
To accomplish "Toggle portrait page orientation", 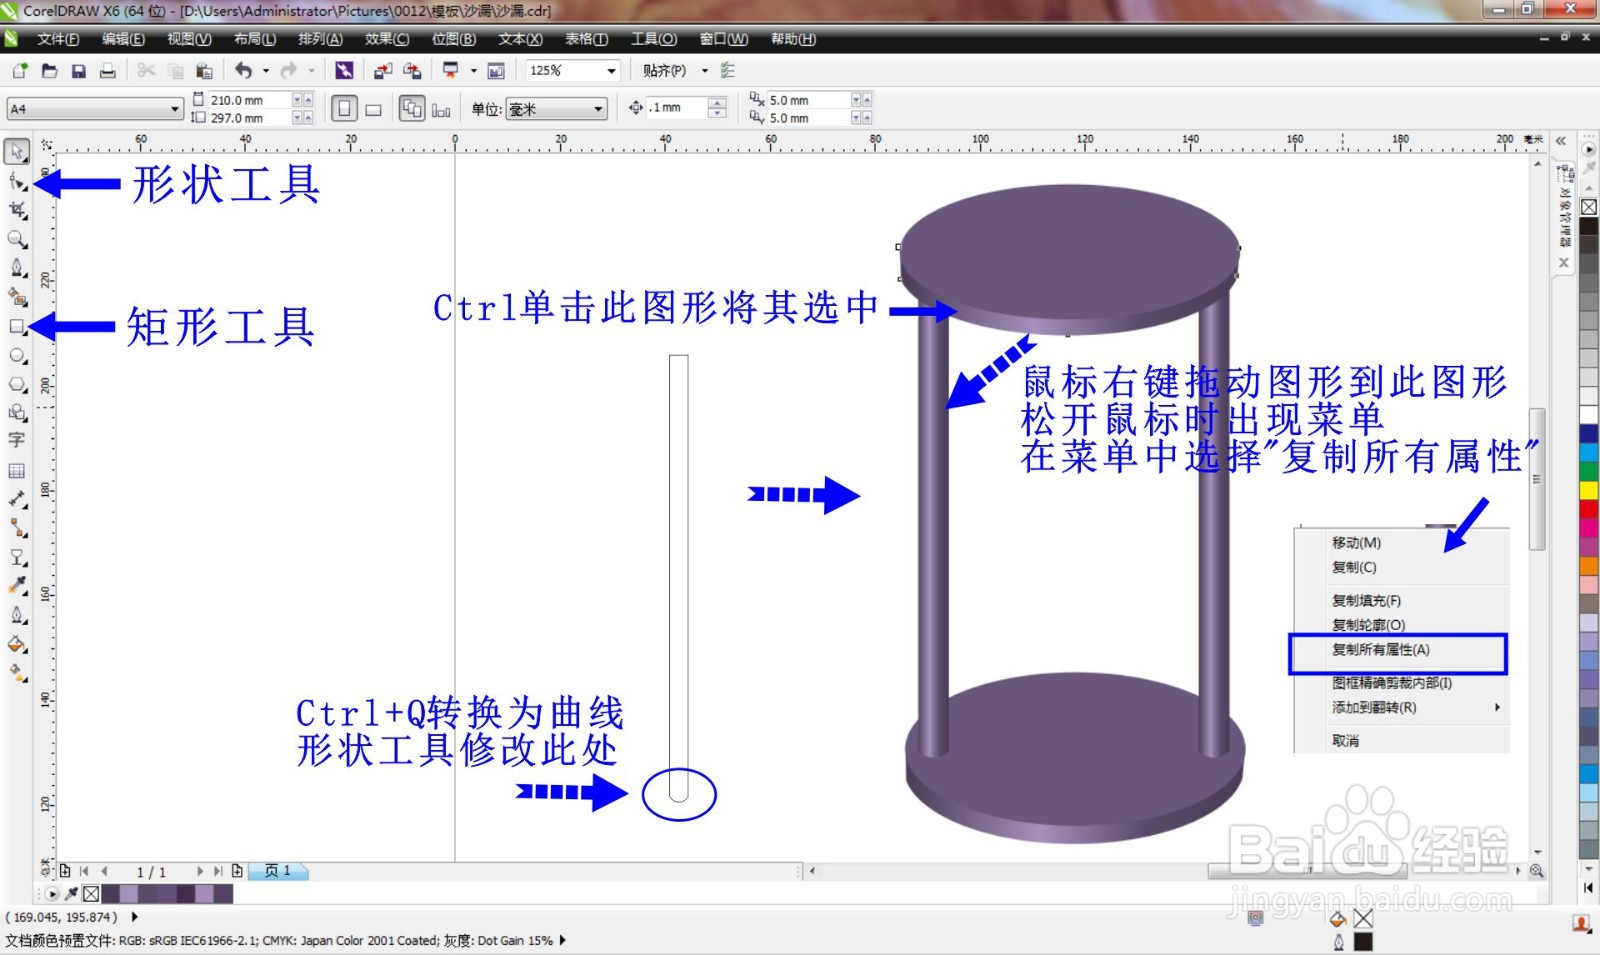I will tap(345, 107).
